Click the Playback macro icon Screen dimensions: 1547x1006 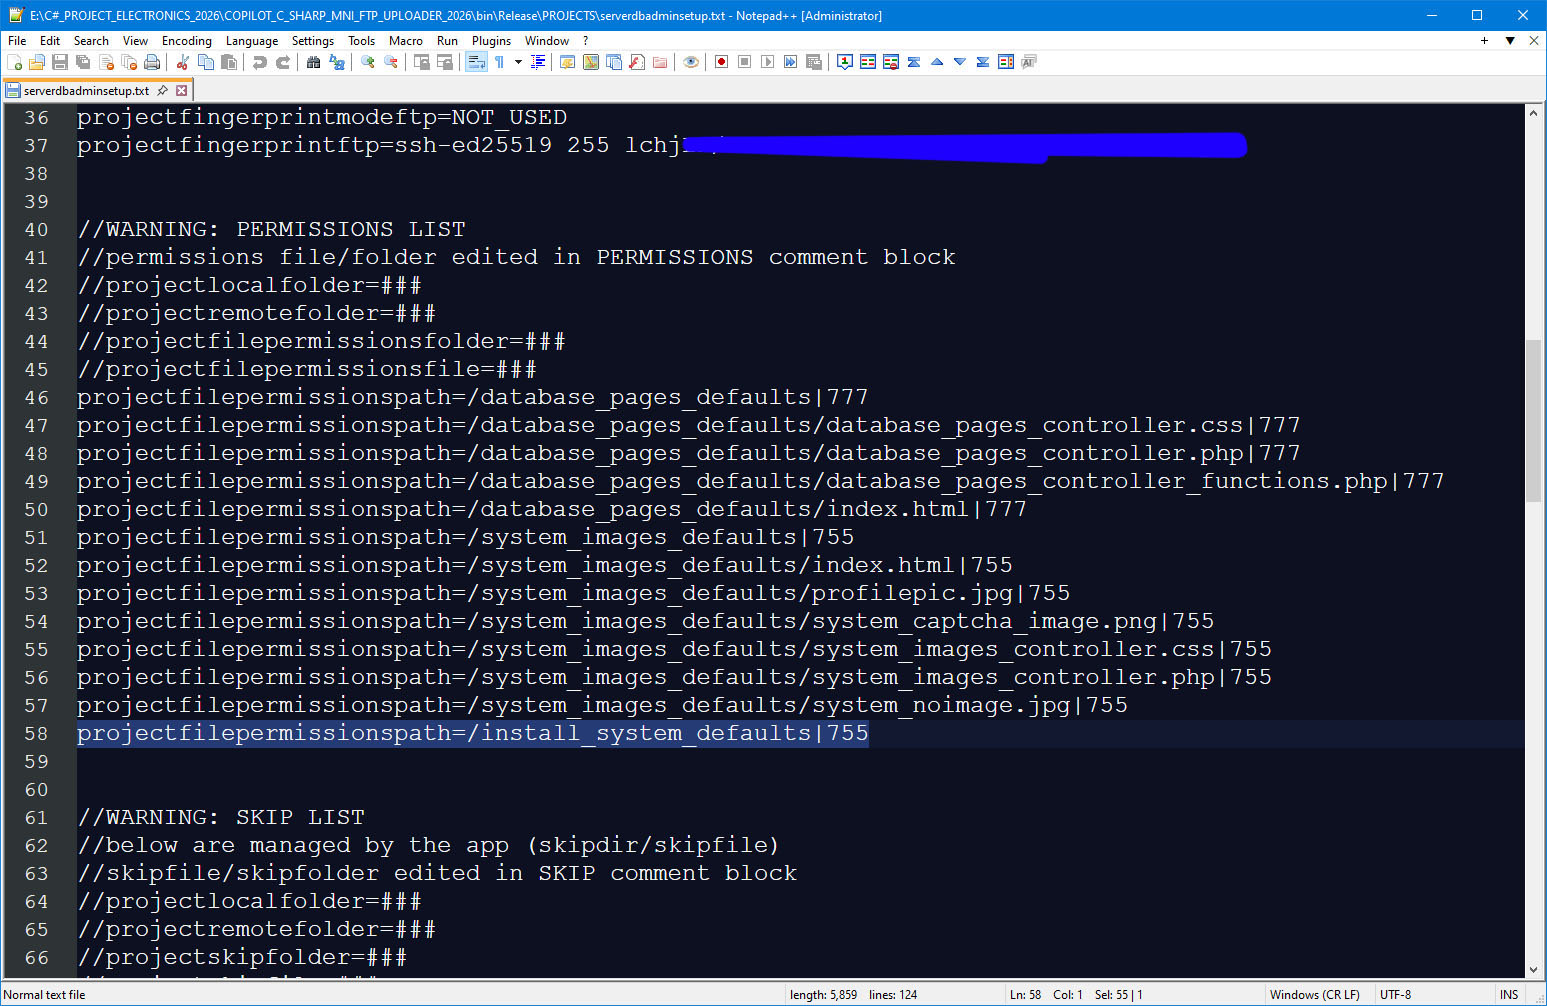click(x=767, y=62)
